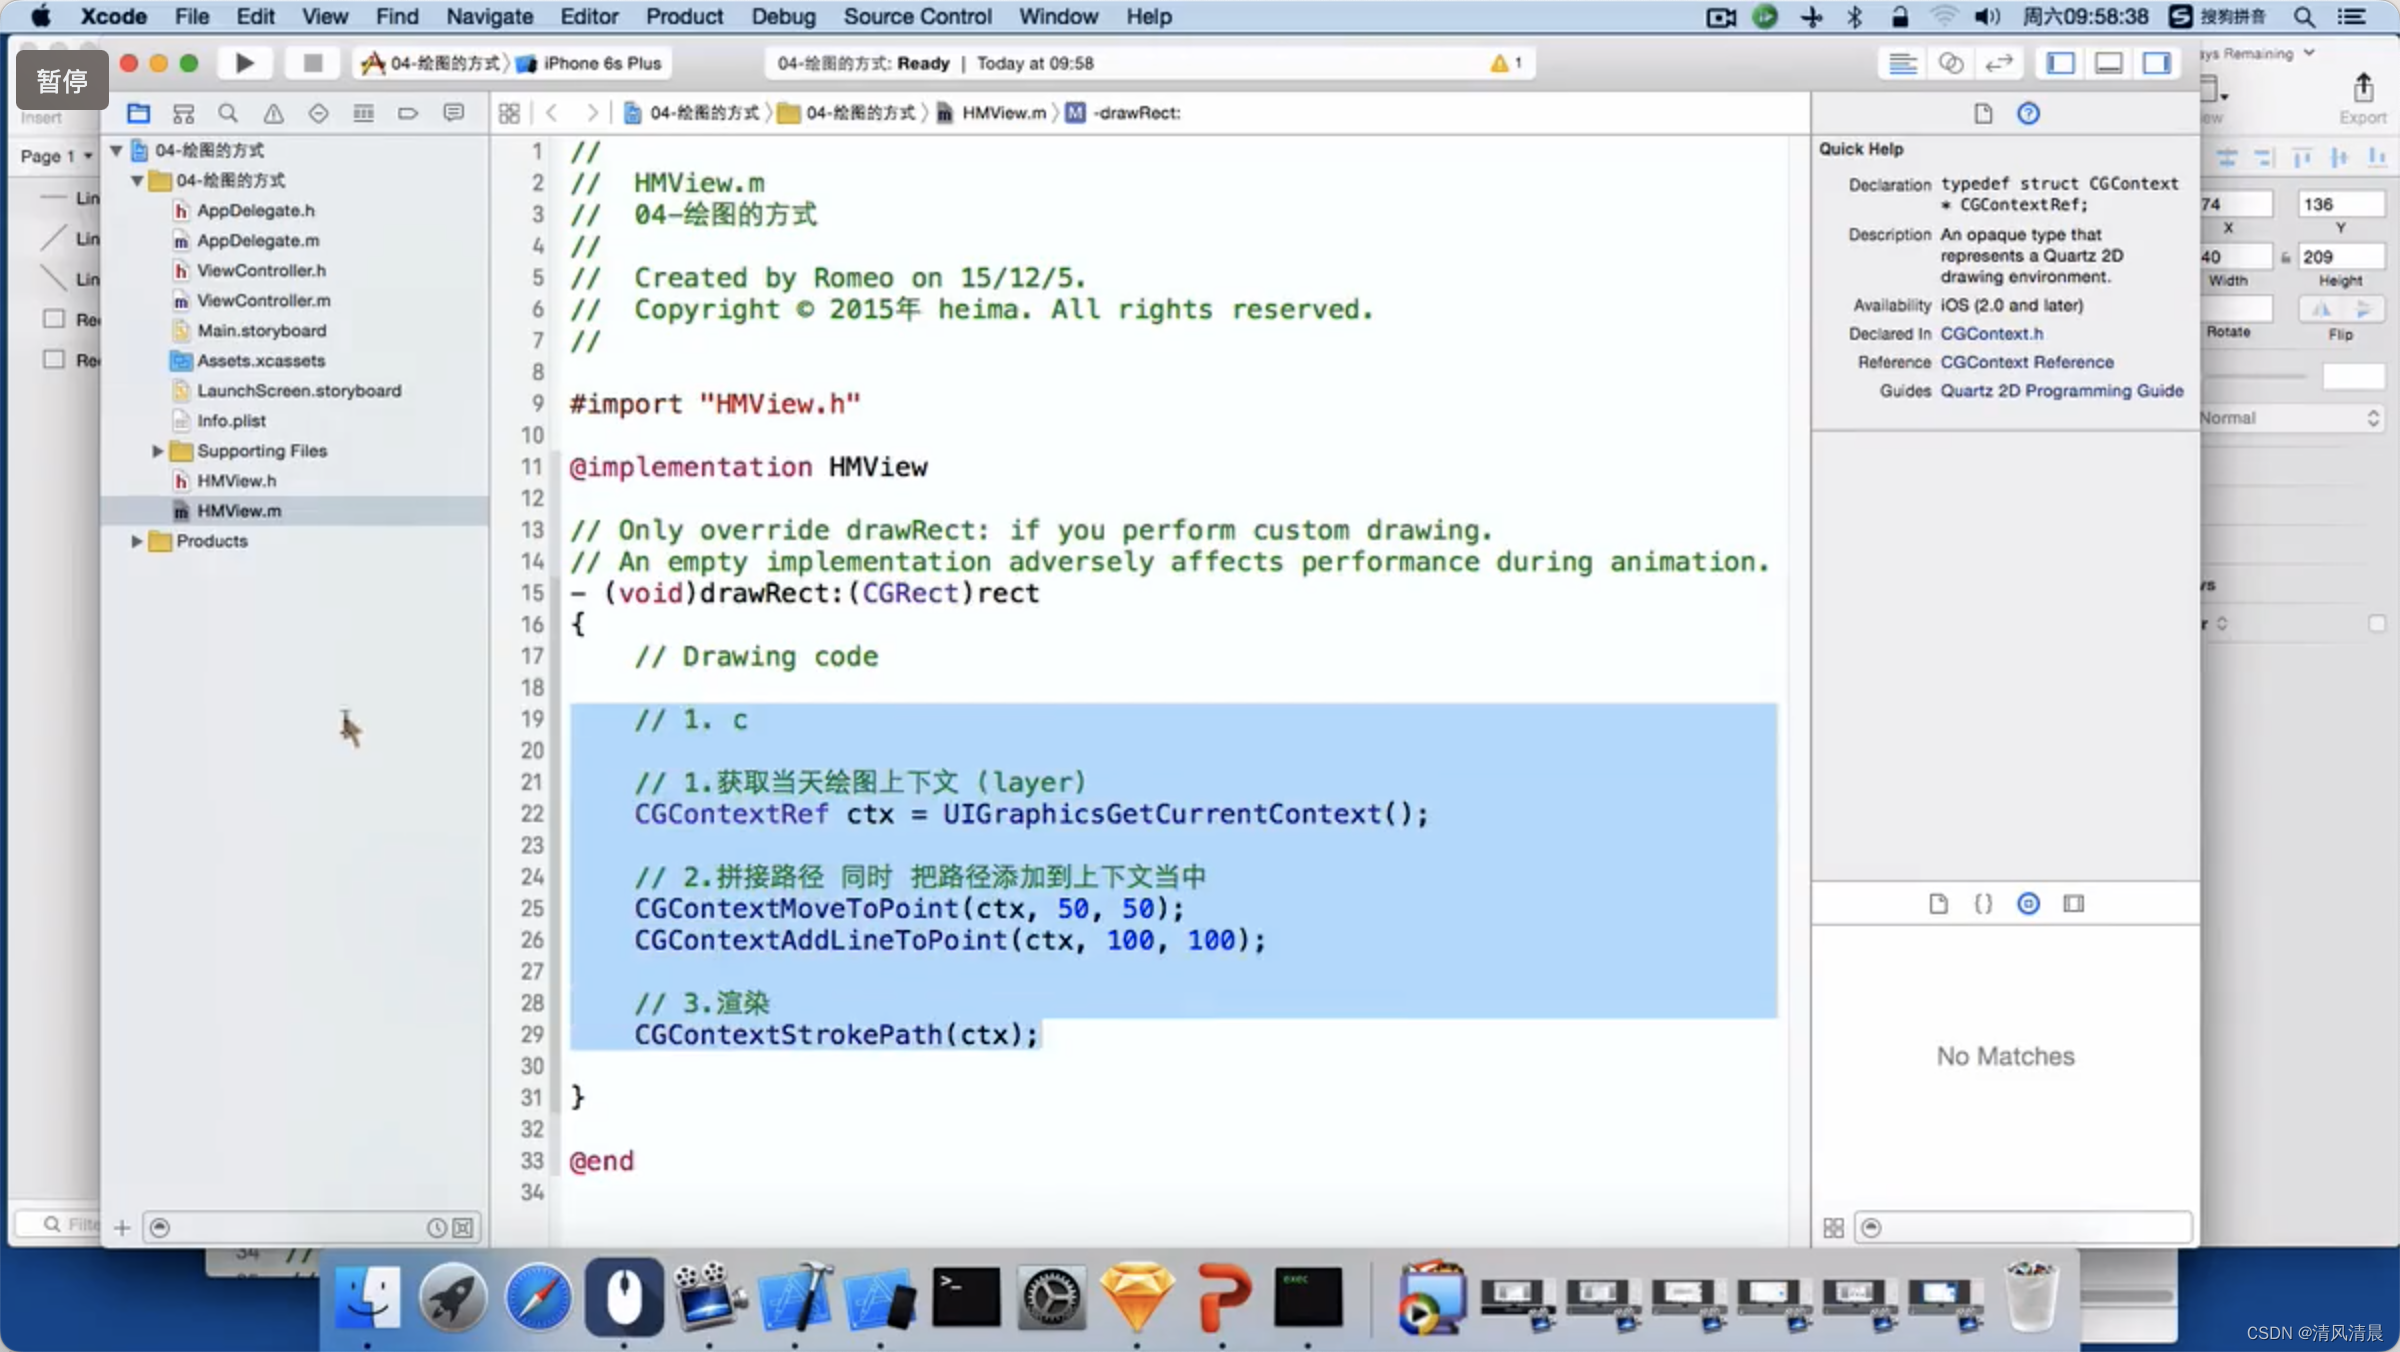Open the Breakpoint navigator icon
The width and height of the screenshot is (2400, 1352).
click(x=408, y=113)
